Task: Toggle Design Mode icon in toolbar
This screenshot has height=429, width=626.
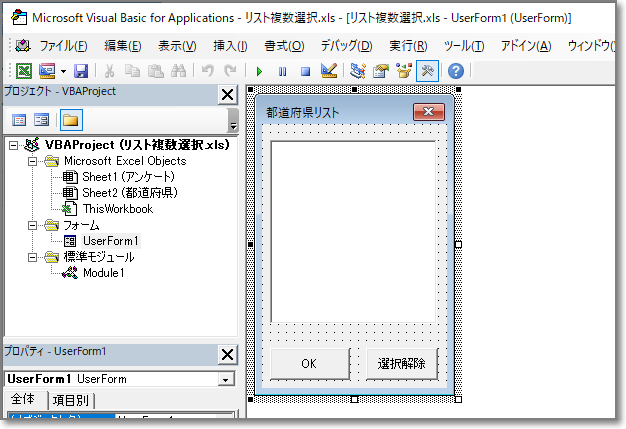Action: click(328, 71)
